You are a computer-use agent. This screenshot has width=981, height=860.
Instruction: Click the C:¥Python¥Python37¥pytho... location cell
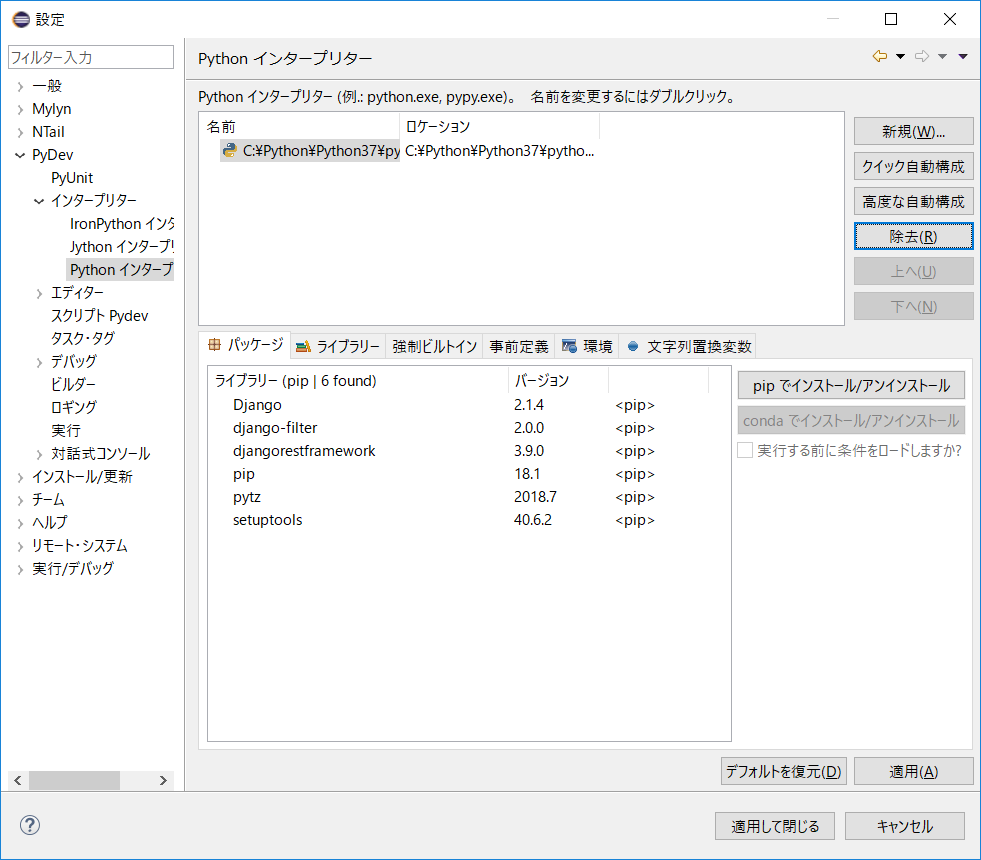click(x=499, y=151)
